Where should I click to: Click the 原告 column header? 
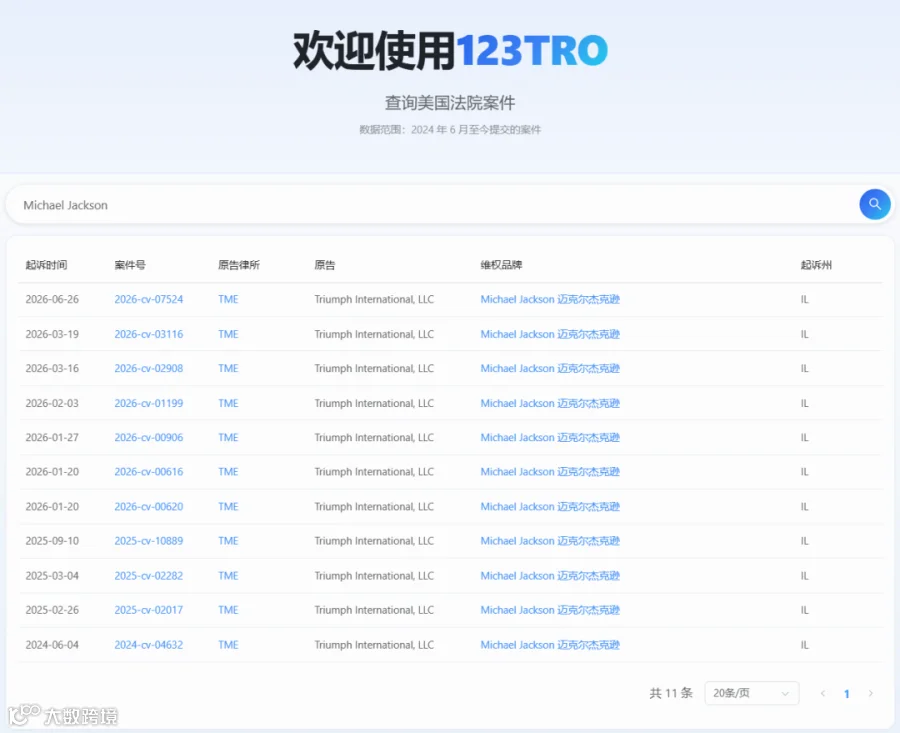pos(325,265)
